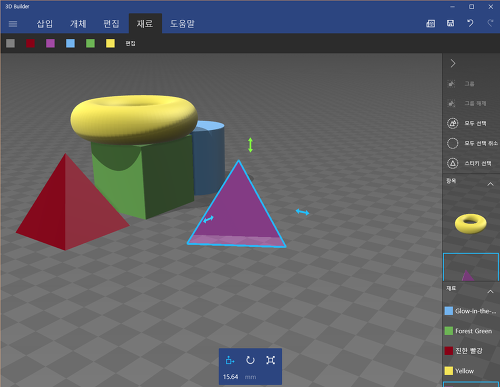The width and height of the screenshot is (500, 387).
Task: Select the Move tool in bottom toolbar
Action: click(x=230, y=360)
